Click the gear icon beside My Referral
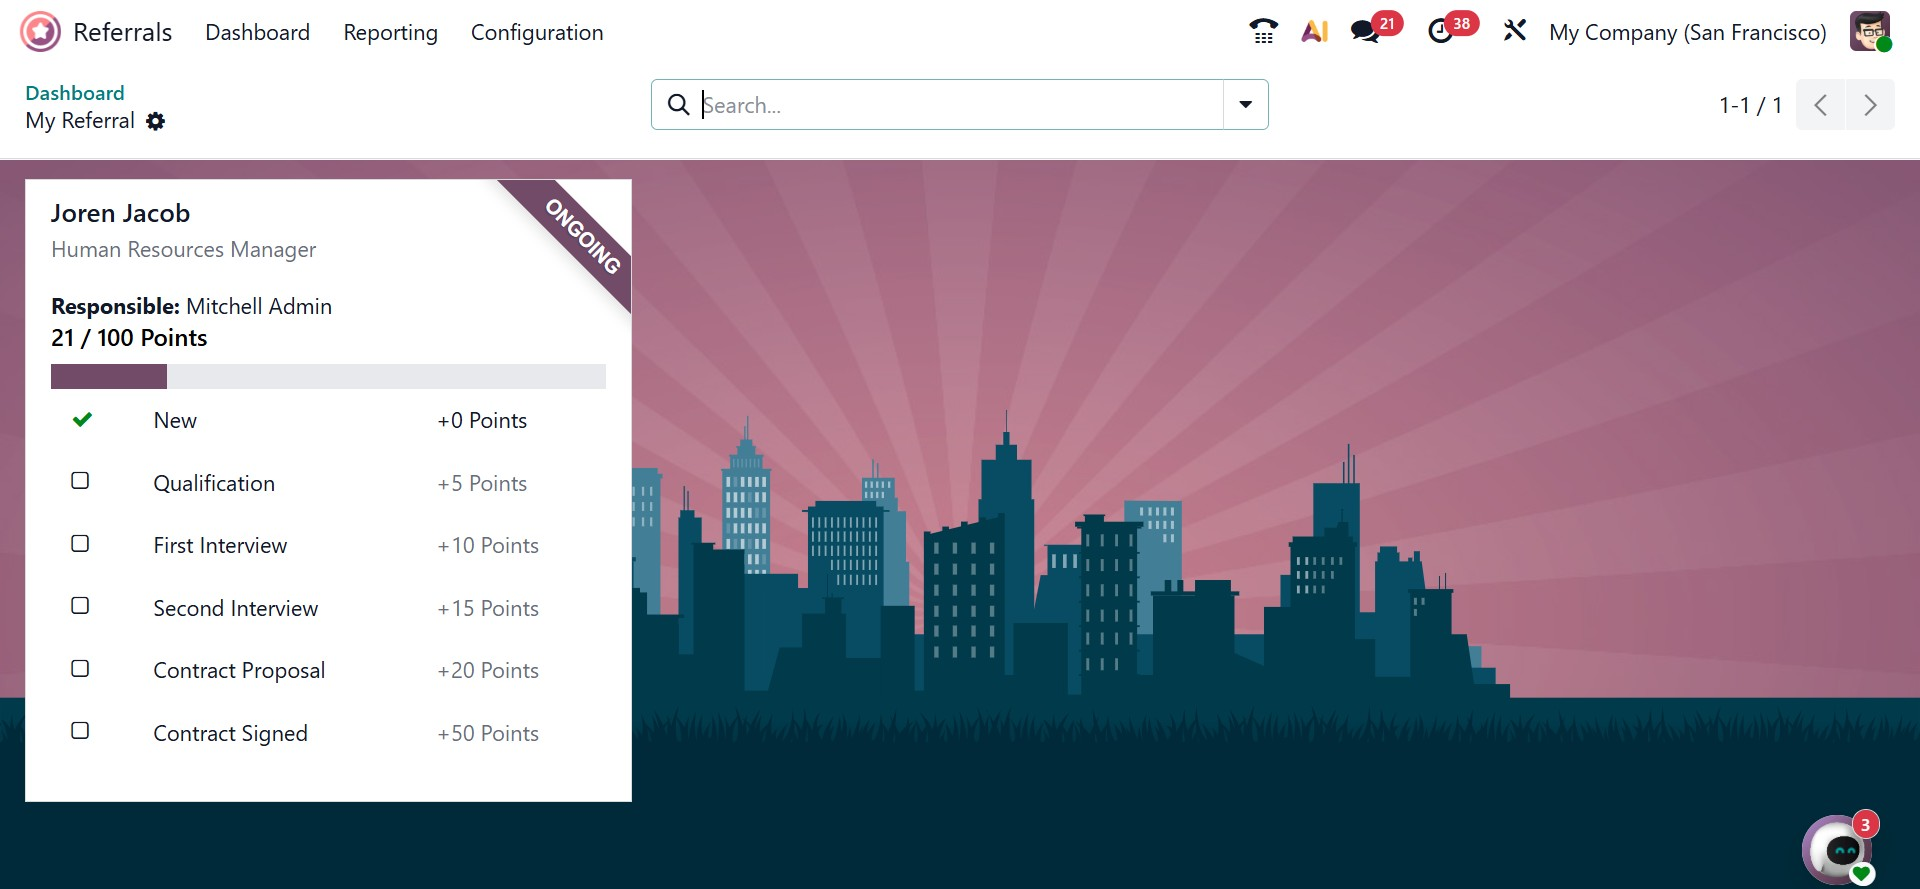 (x=155, y=121)
